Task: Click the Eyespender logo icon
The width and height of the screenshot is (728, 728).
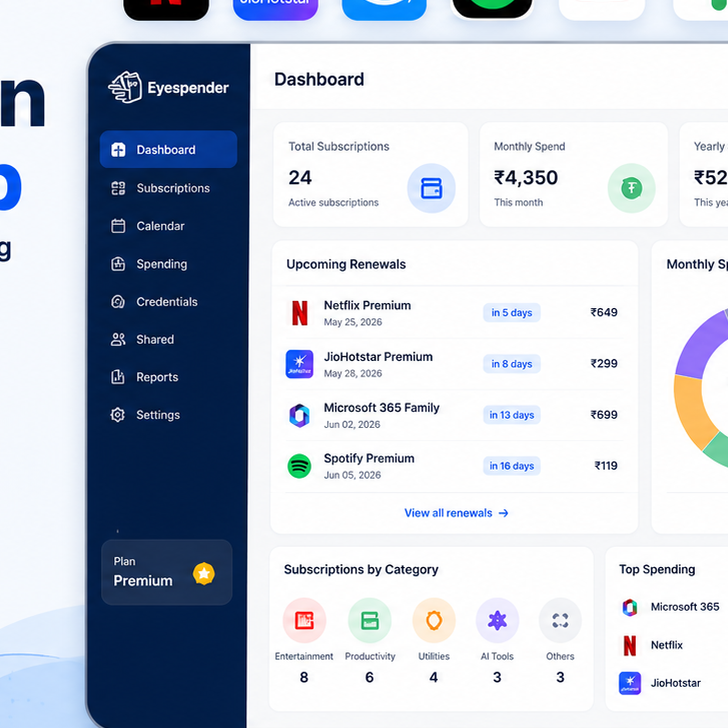Action: point(125,87)
